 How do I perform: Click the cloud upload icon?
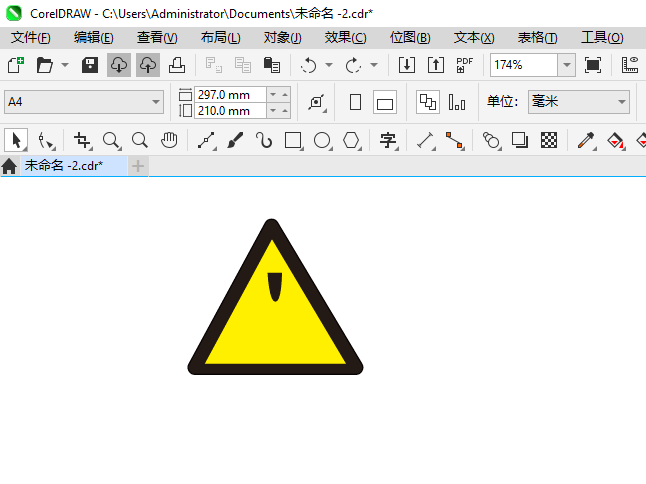click(x=147, y=65)
